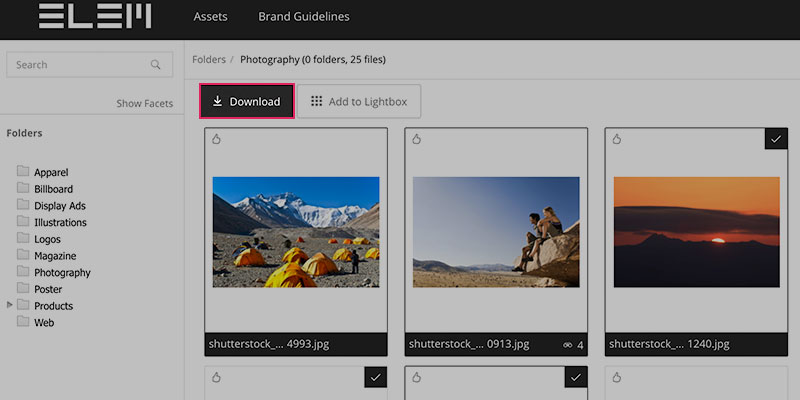
Task: Click folder icon next to Magazine
Action: pyautogui.click(x=23, y=255)
